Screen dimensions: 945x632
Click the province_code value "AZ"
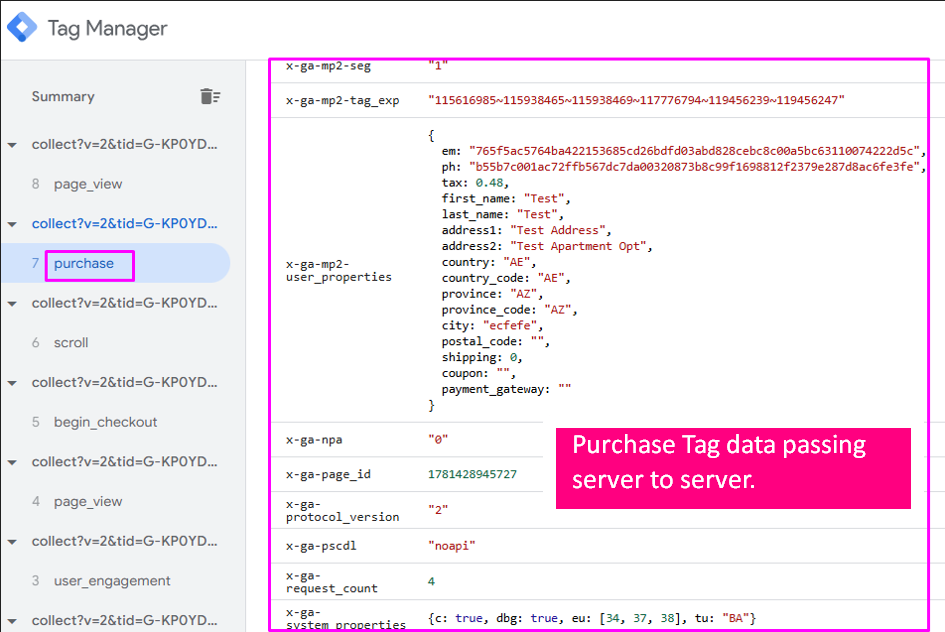[x=557, y=310]
